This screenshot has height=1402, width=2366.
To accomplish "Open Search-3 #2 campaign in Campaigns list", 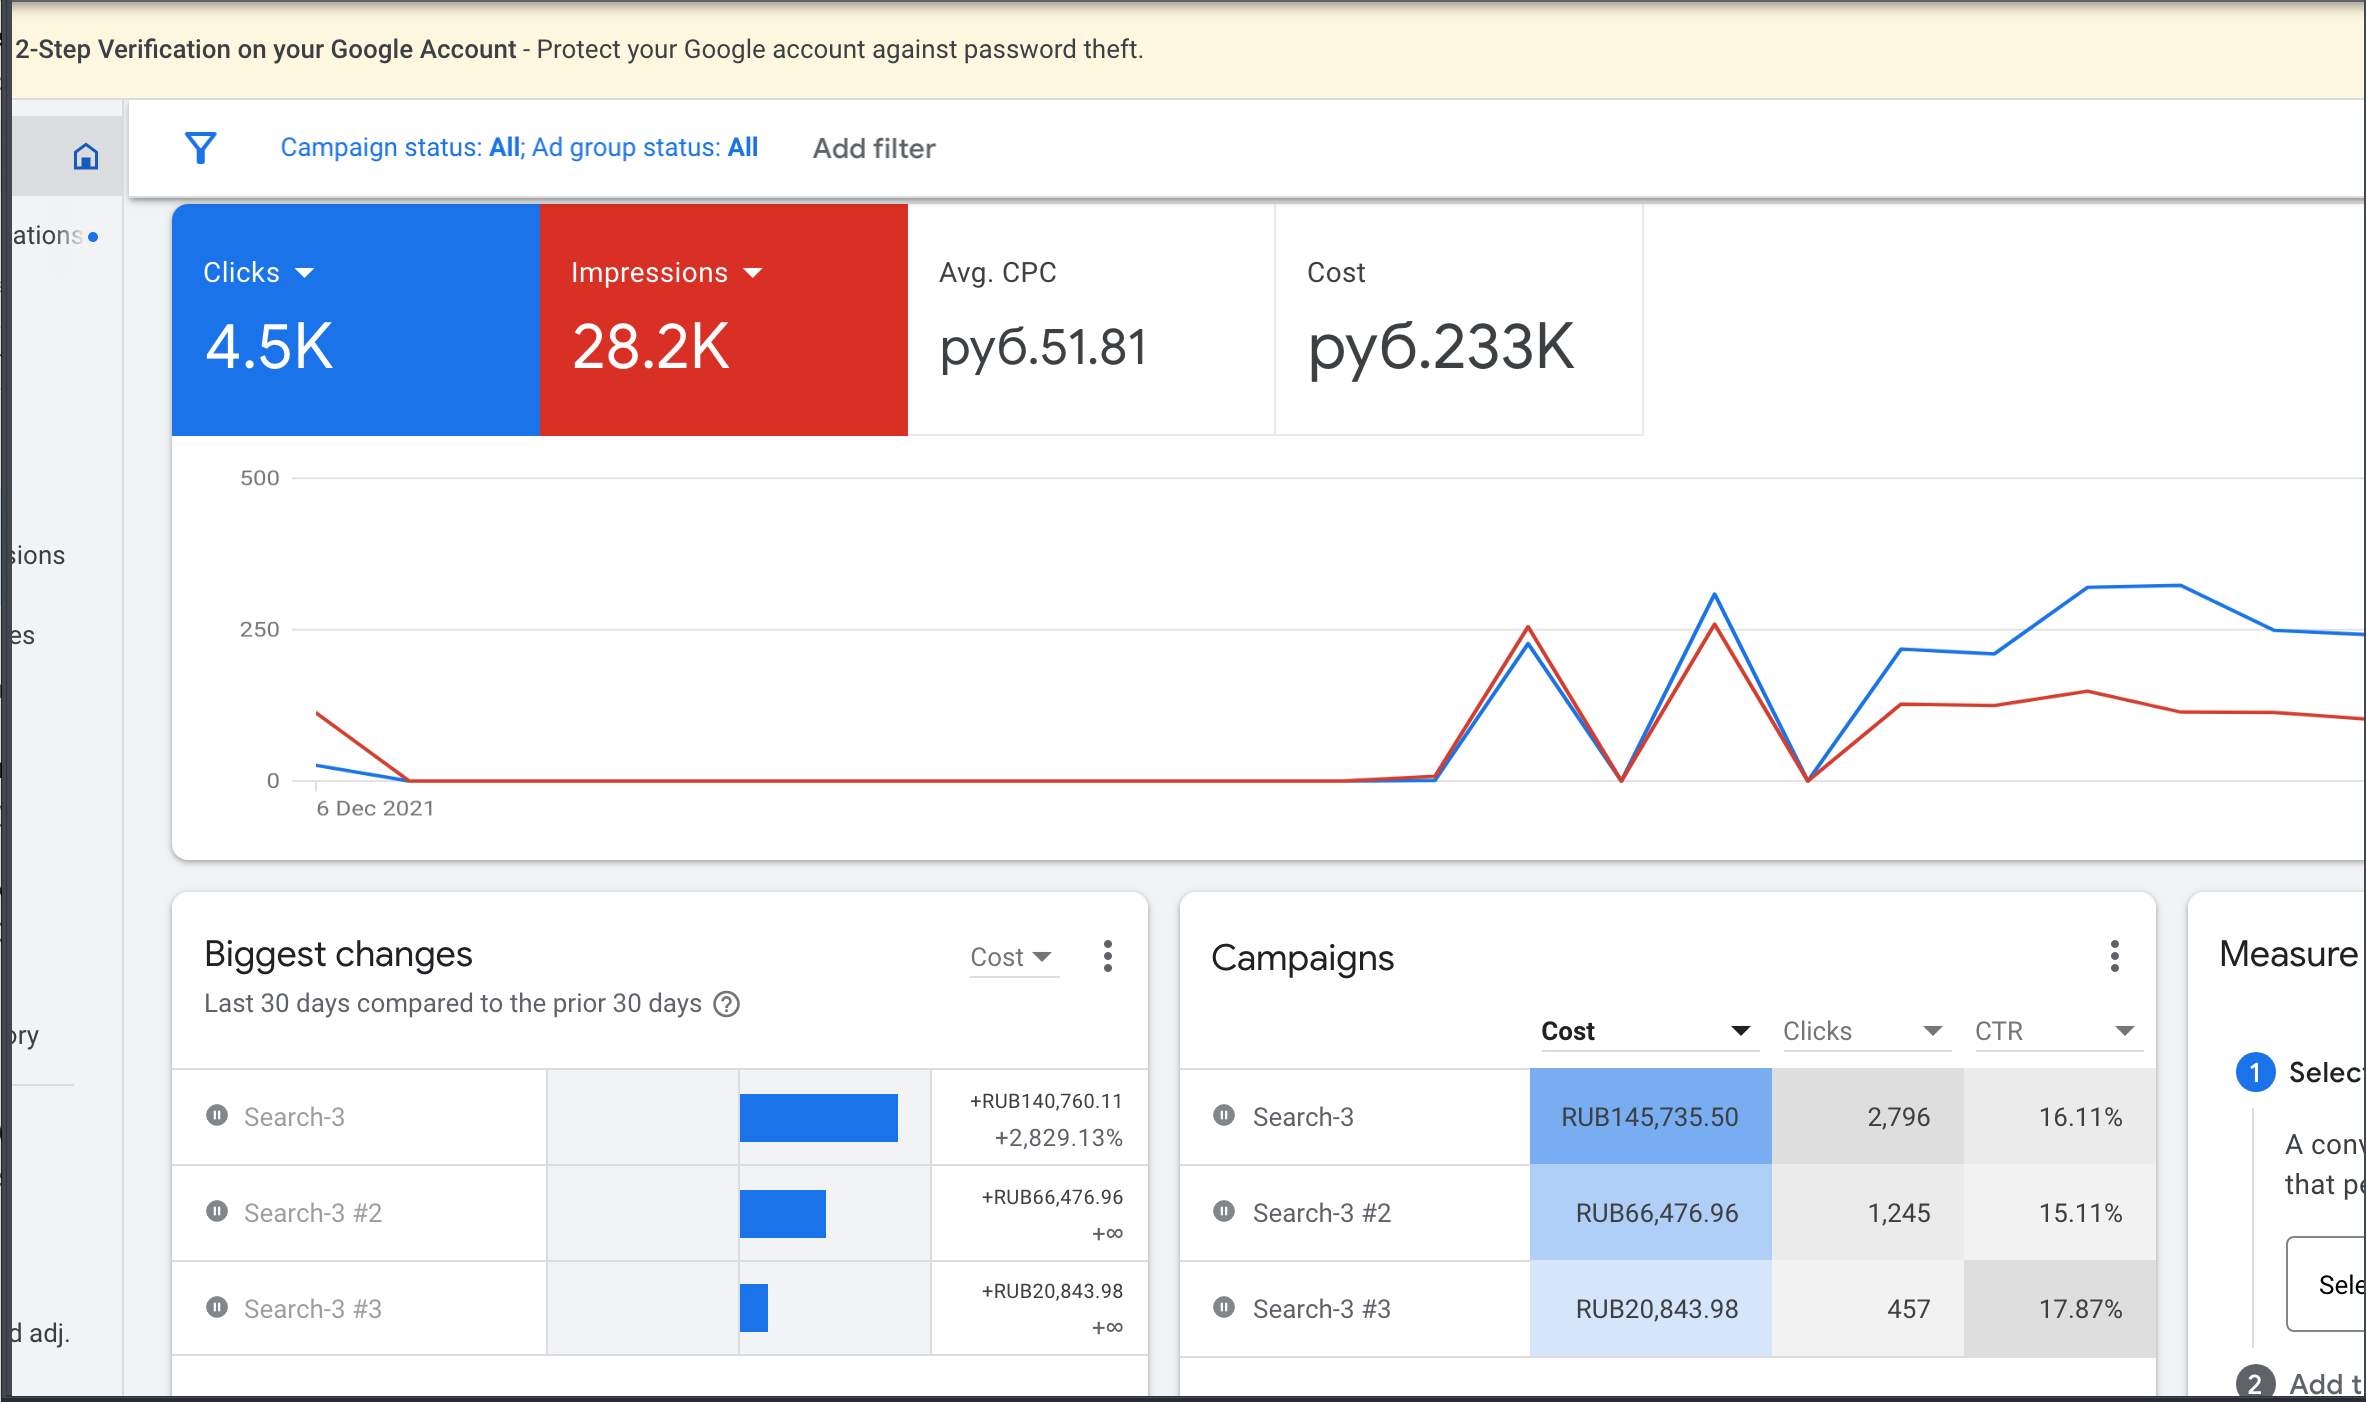I will coord(1321,1213).
